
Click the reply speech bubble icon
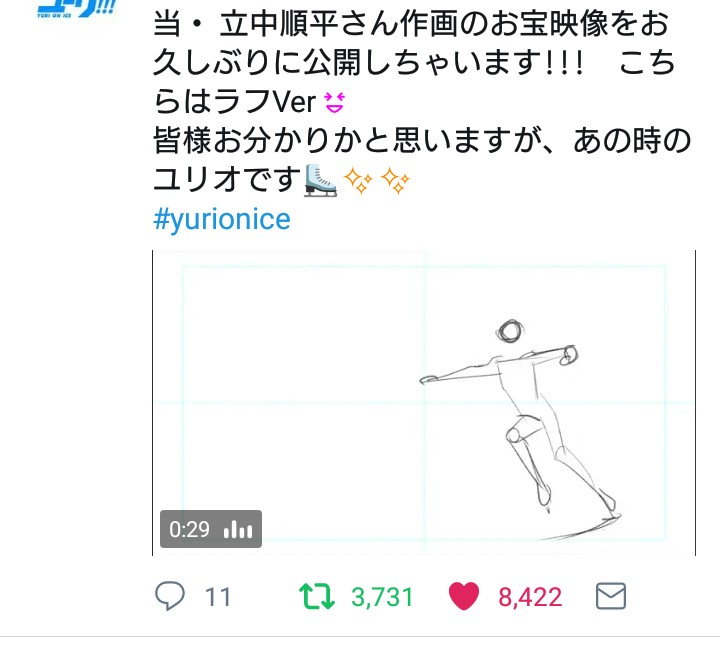pyautogui.click(x=171, y=597)
